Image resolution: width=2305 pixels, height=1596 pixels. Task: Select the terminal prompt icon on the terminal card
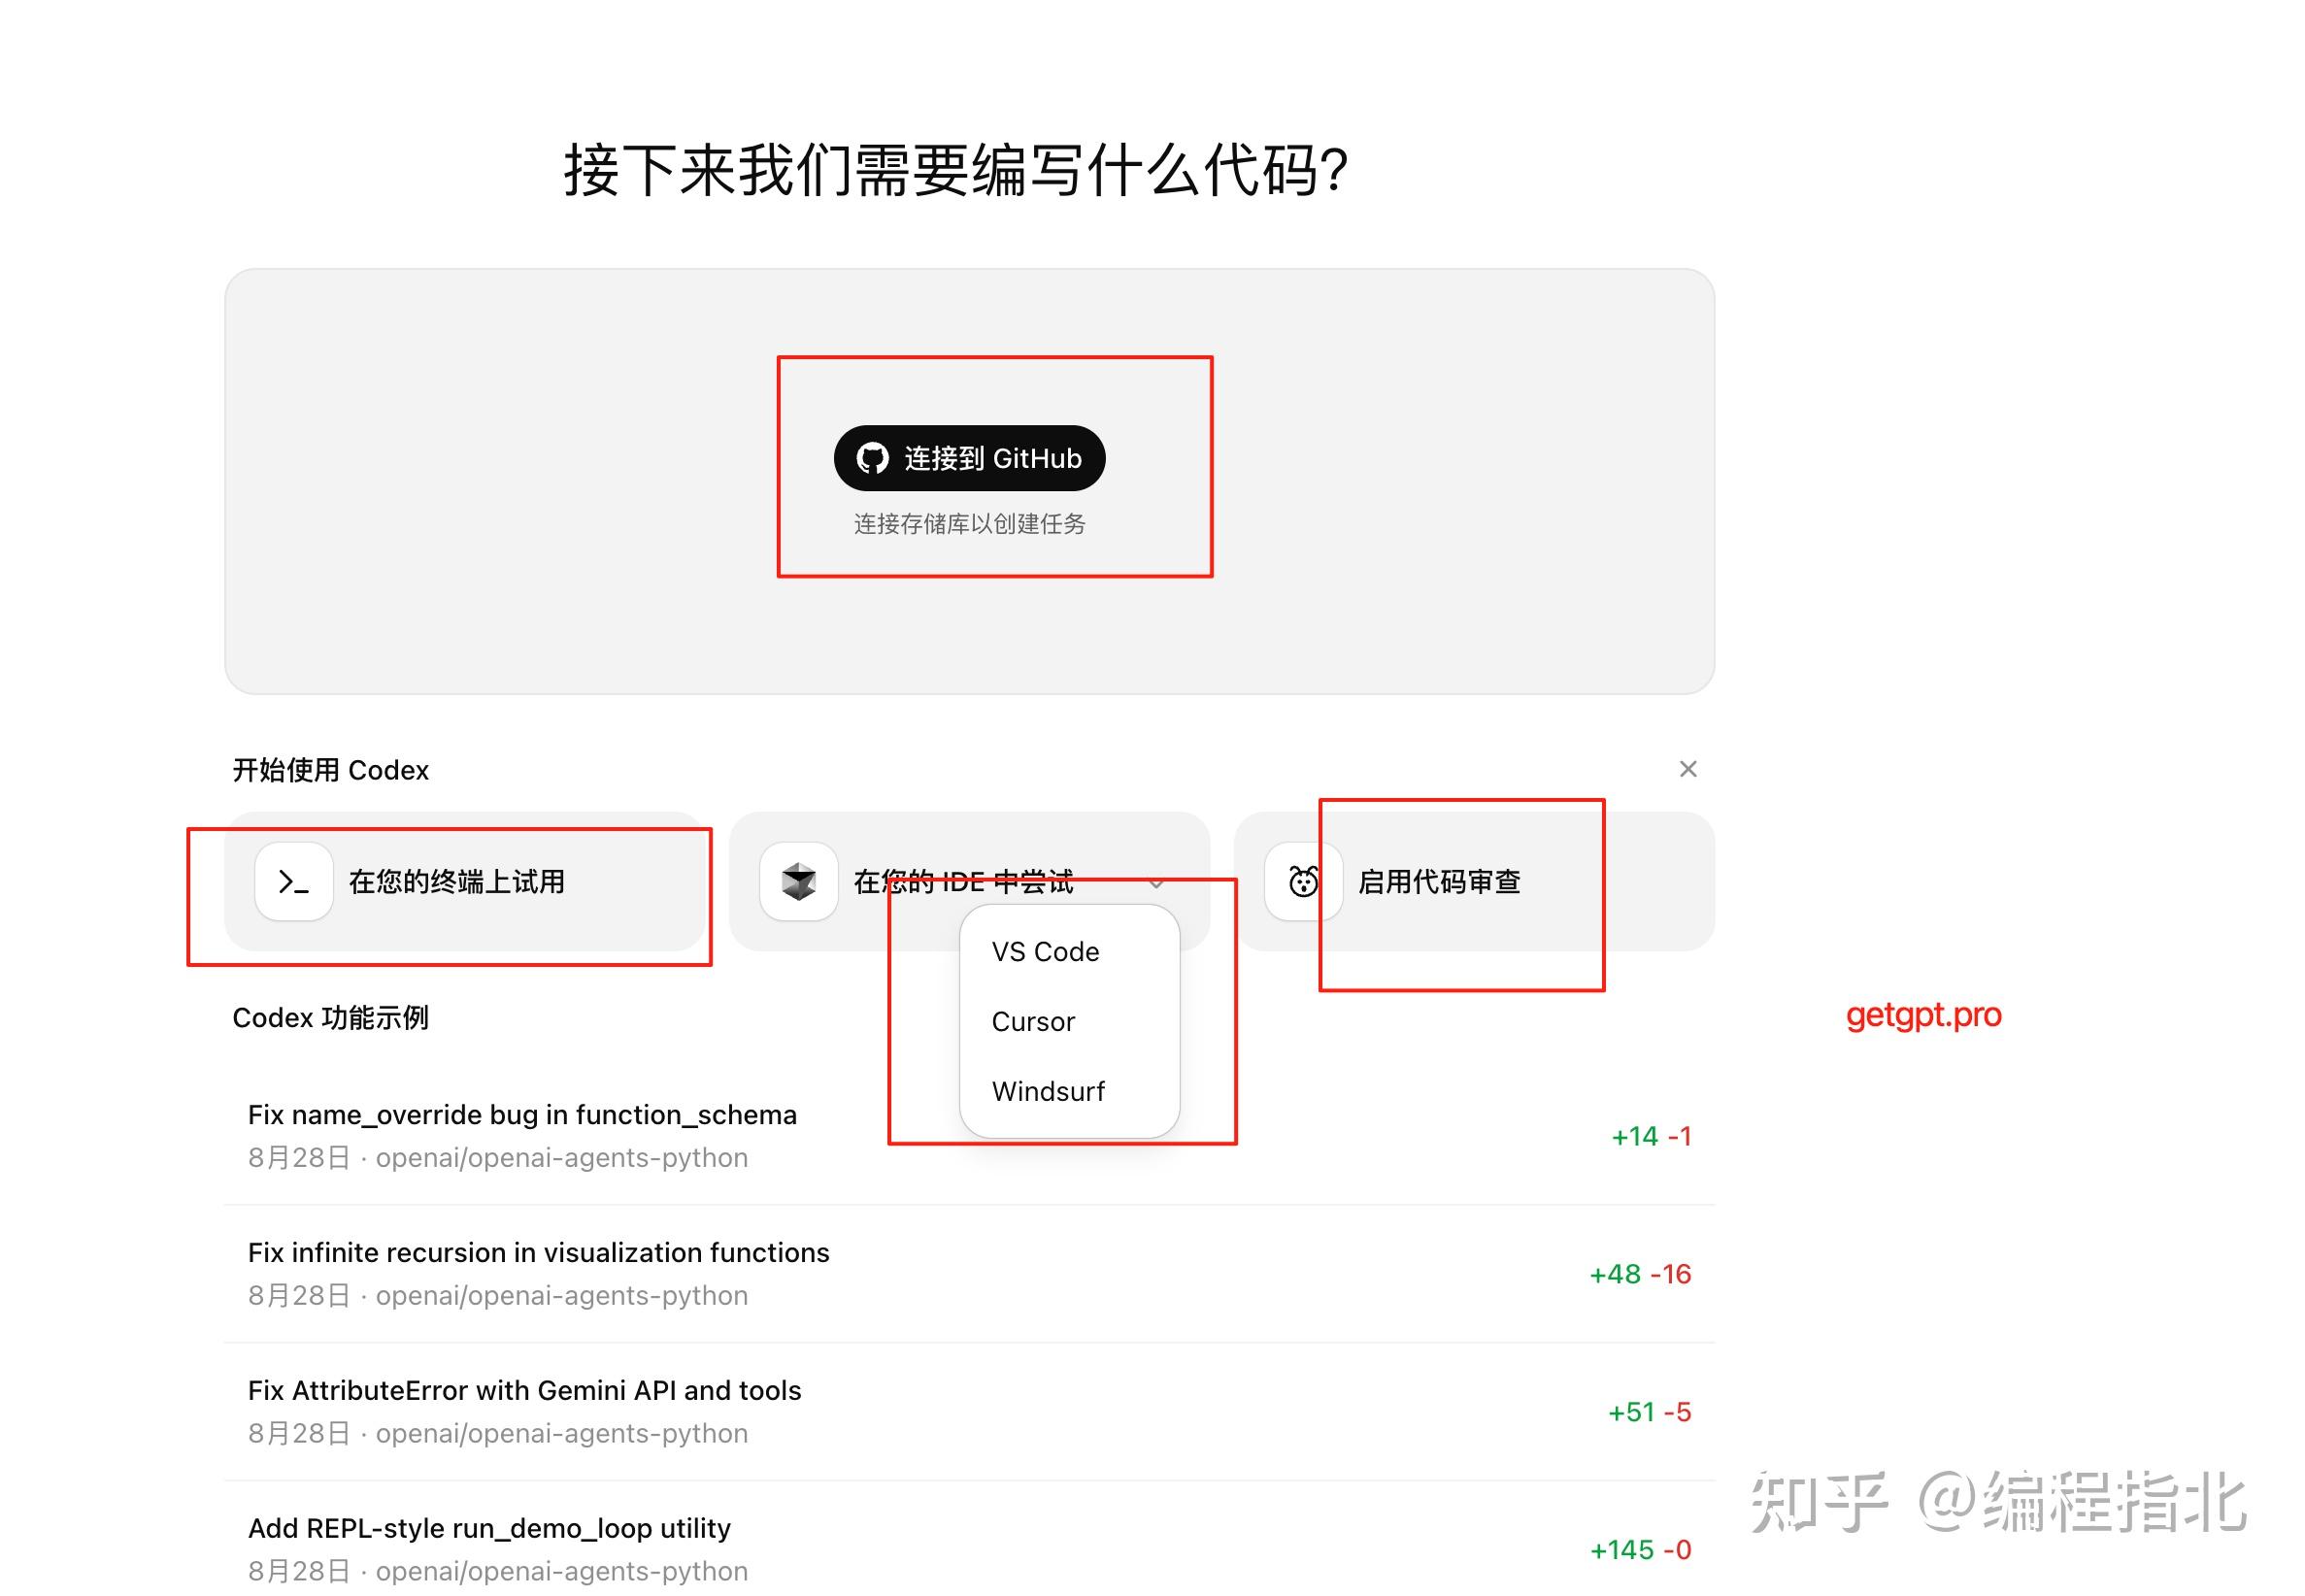293,881
